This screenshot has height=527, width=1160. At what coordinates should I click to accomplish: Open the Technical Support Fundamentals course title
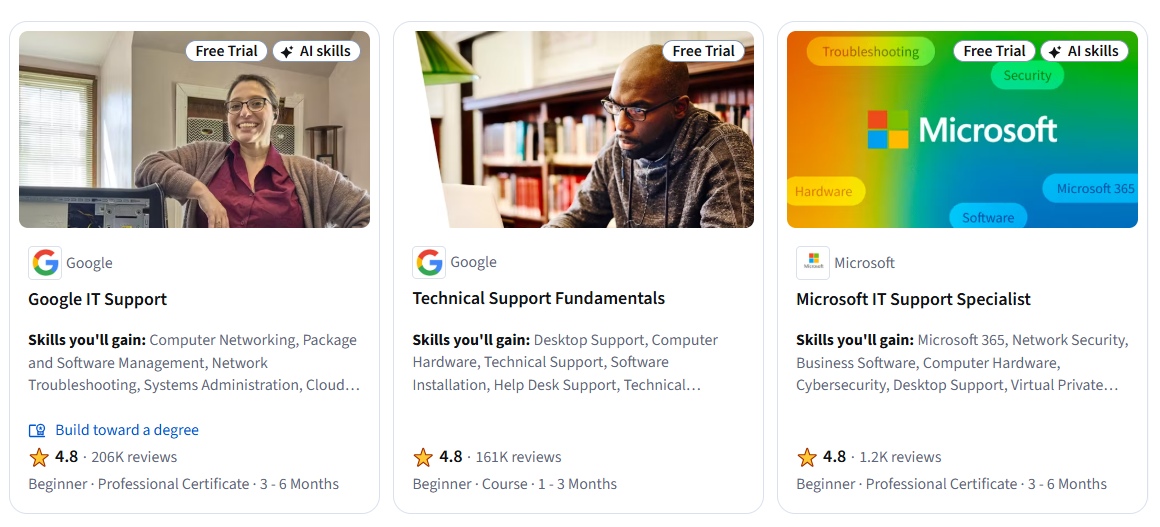[538, 298]
